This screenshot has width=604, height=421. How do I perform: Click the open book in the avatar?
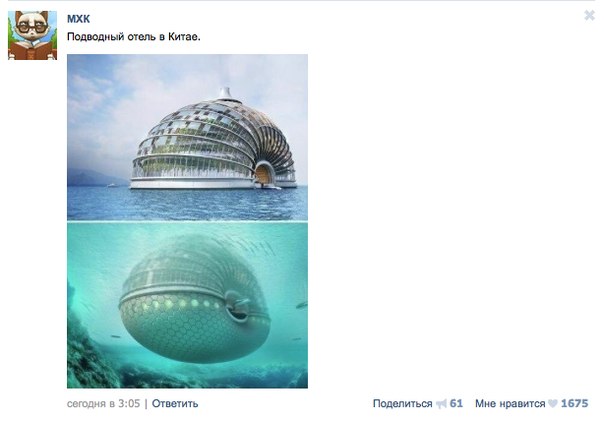tap(32, 50)
